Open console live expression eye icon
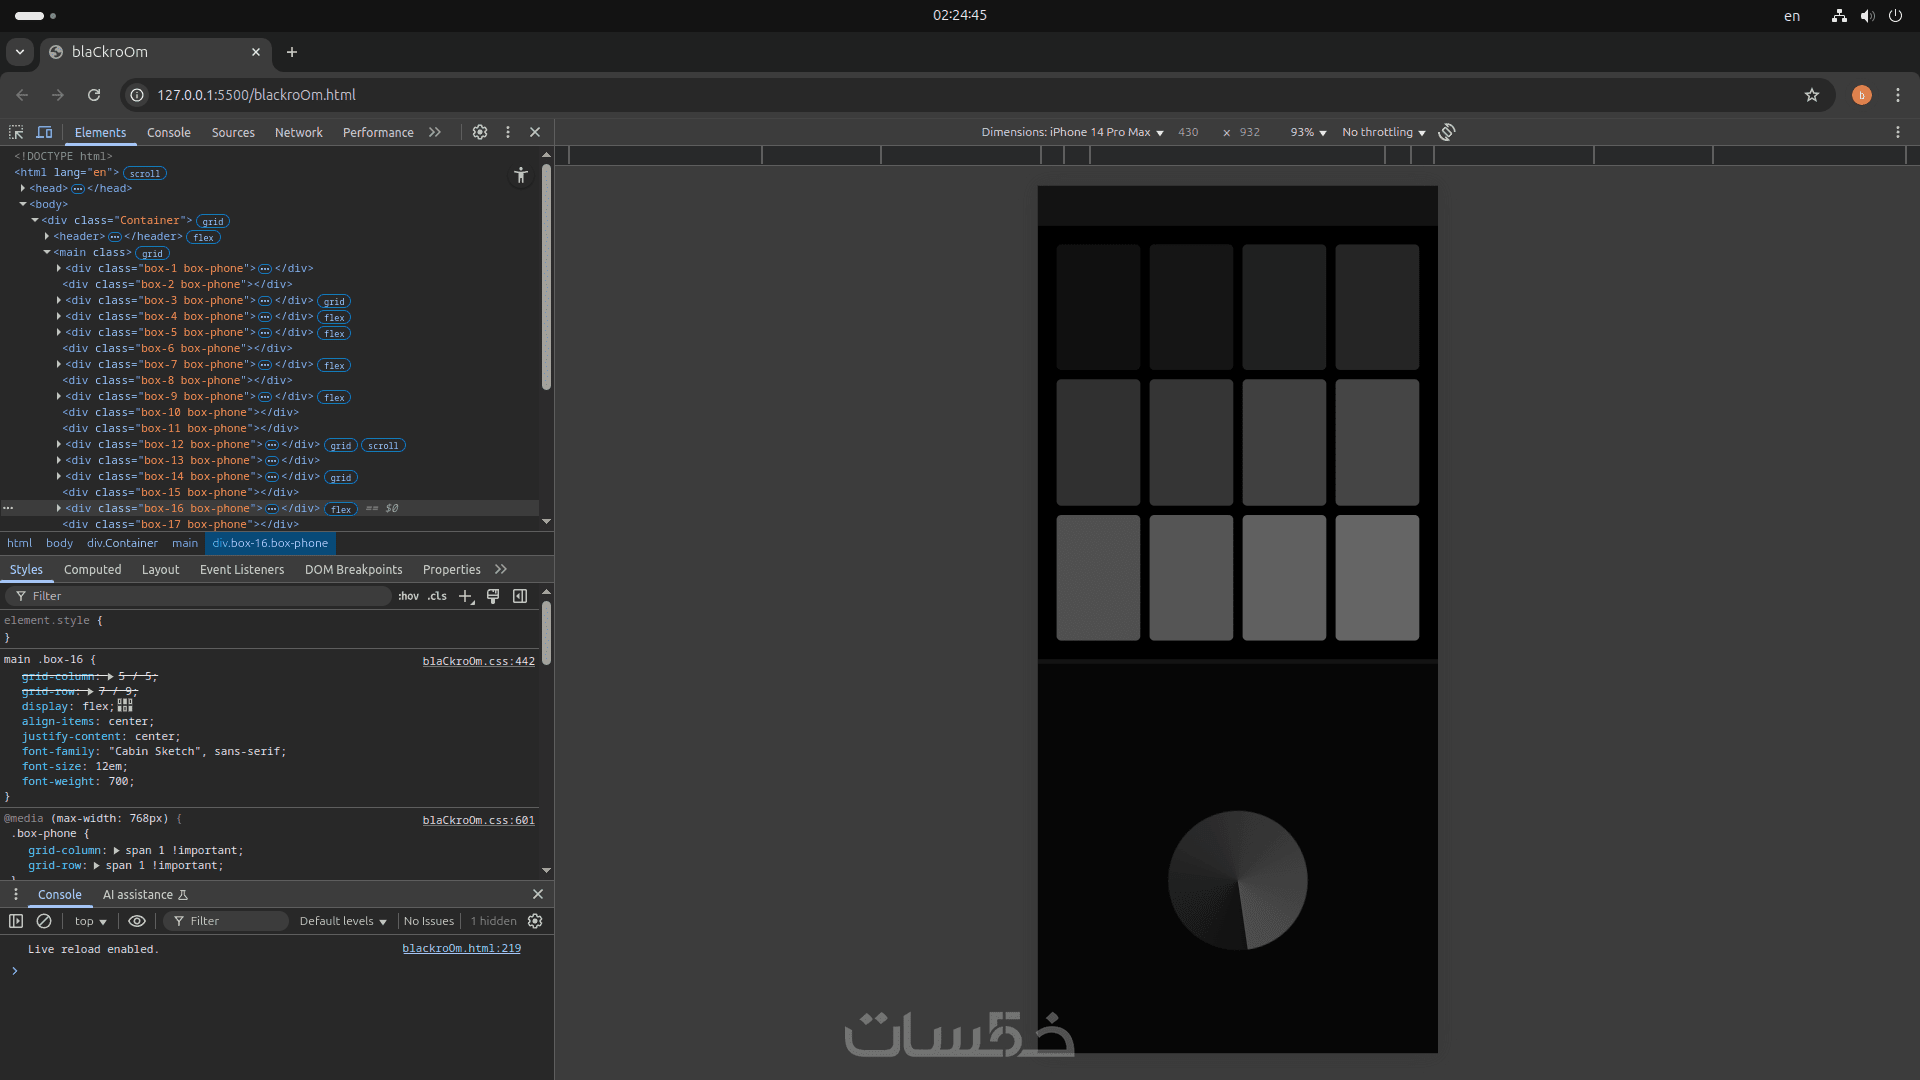The height and width of the screenshot is (1080, 1920). point(137,921)
